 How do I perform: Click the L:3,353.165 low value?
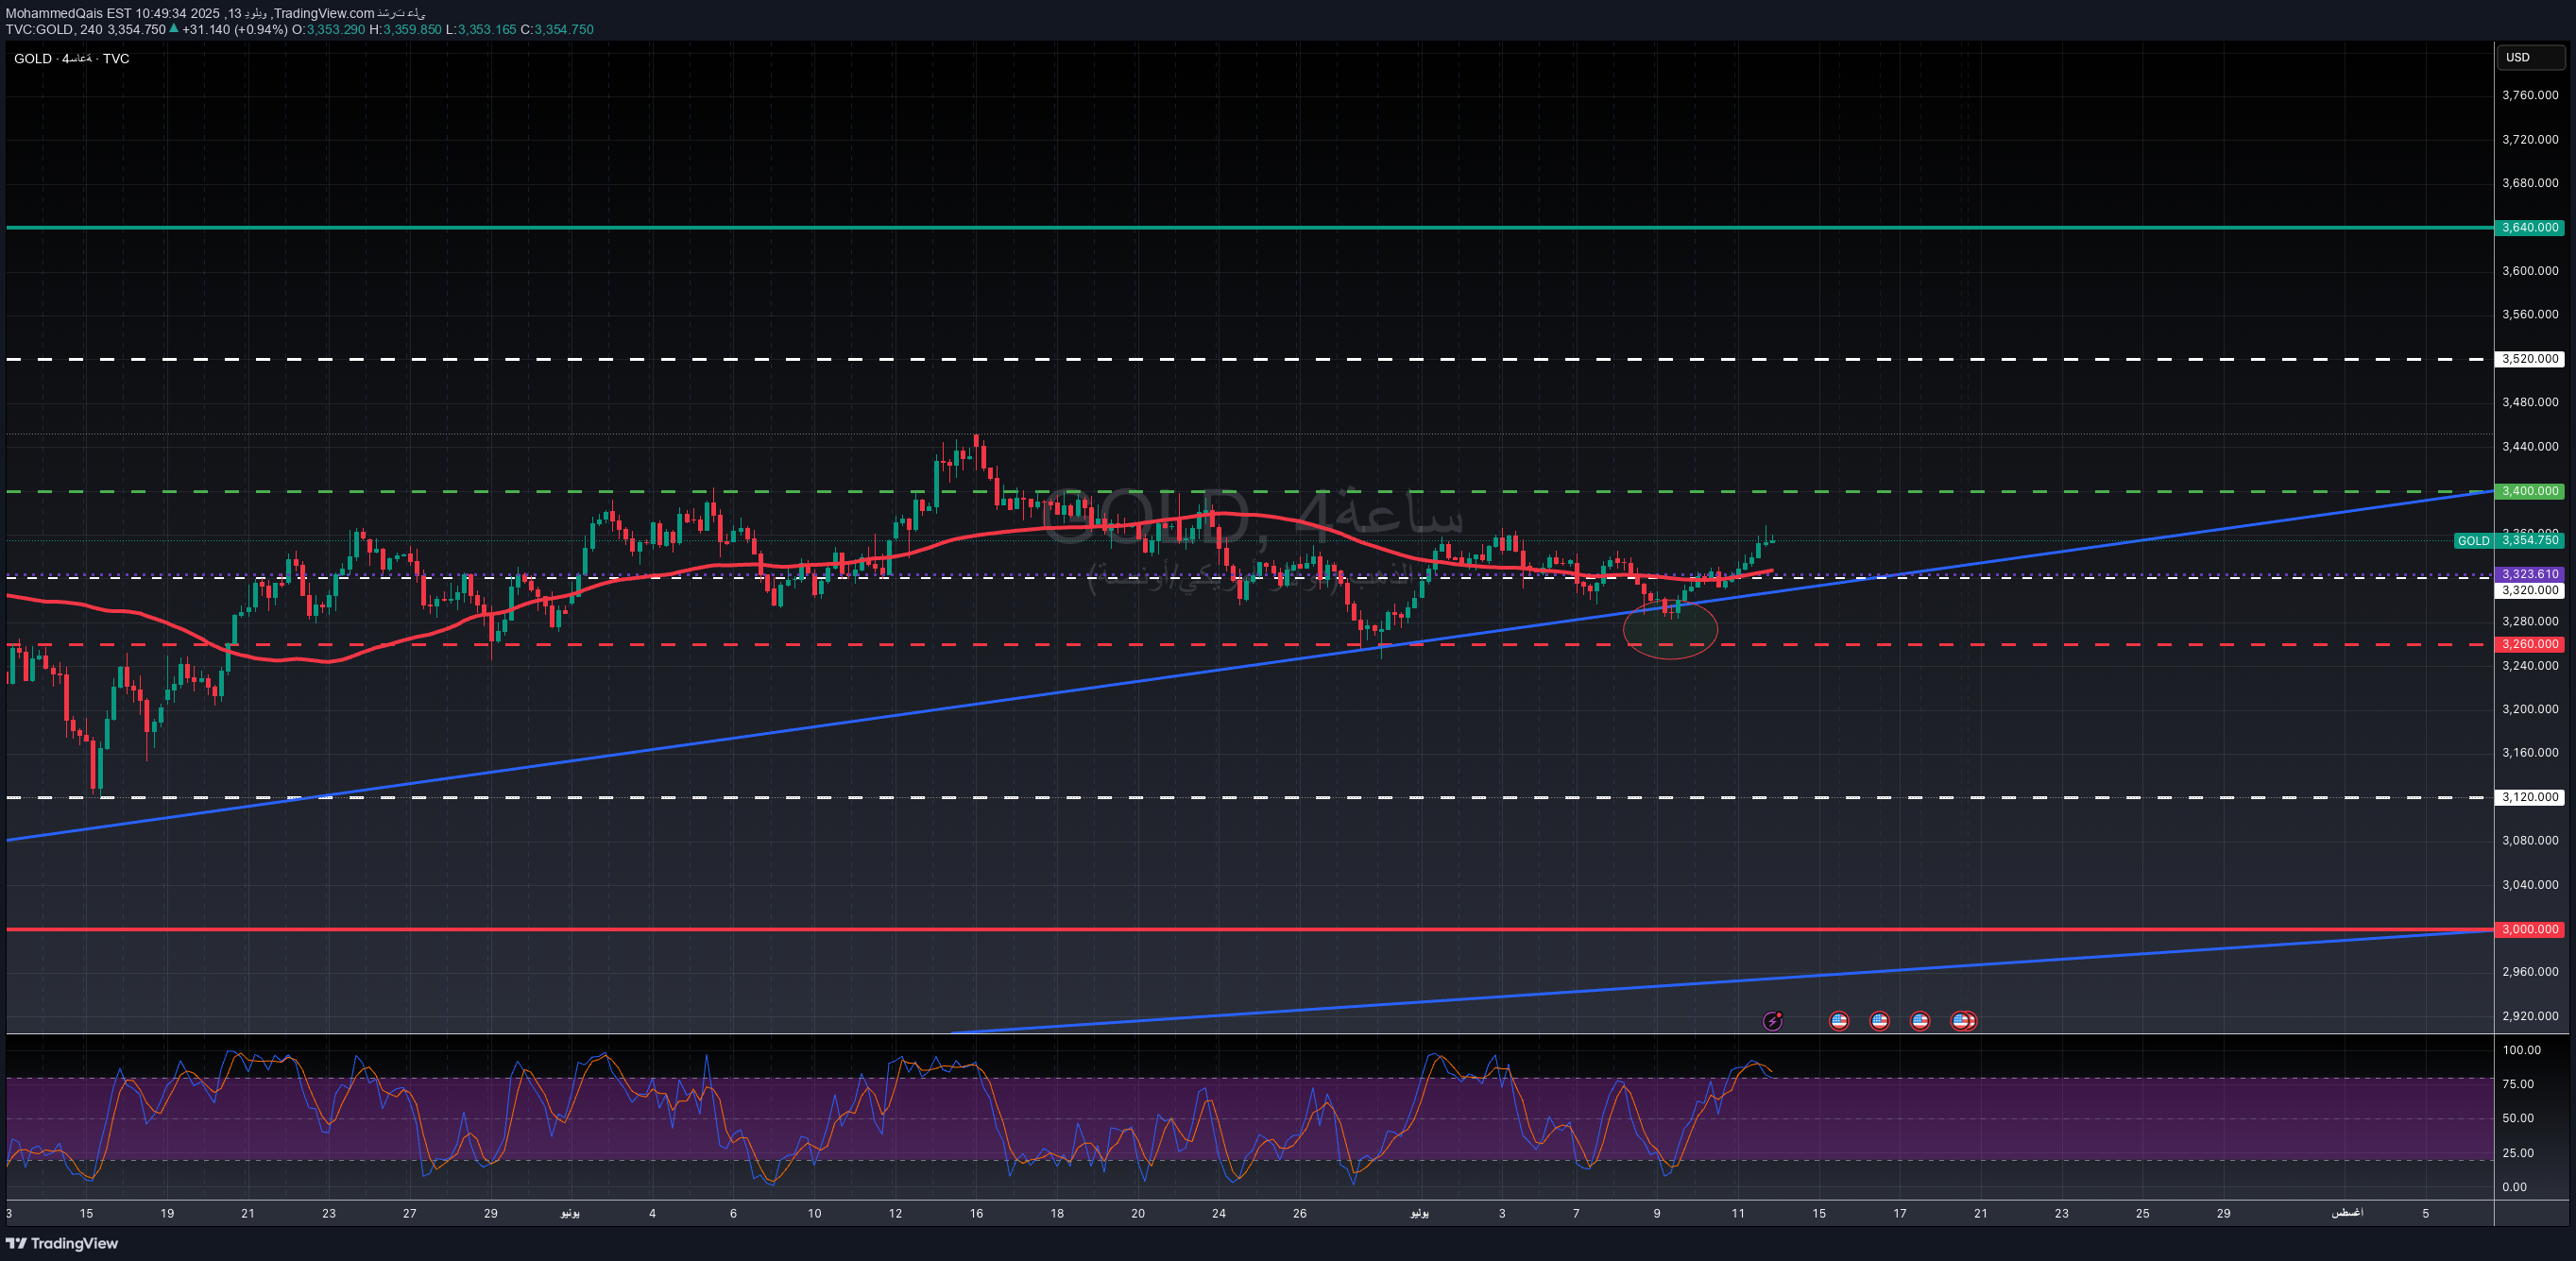pyautogui.click(x=481, y=29)
